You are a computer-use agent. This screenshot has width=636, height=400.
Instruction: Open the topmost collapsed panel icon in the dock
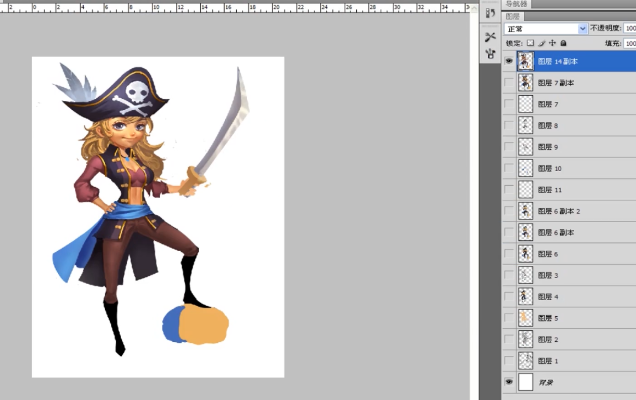[490, 13]
